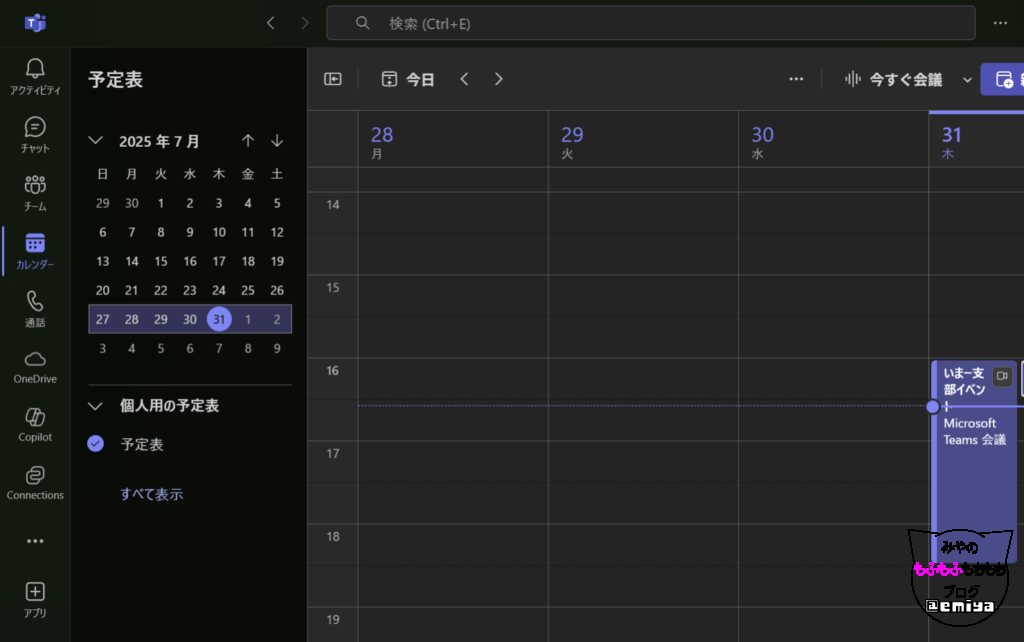The image size is (1024, 642).
Task: Open the Calls phone icon
Action: [x=35, y=301]
